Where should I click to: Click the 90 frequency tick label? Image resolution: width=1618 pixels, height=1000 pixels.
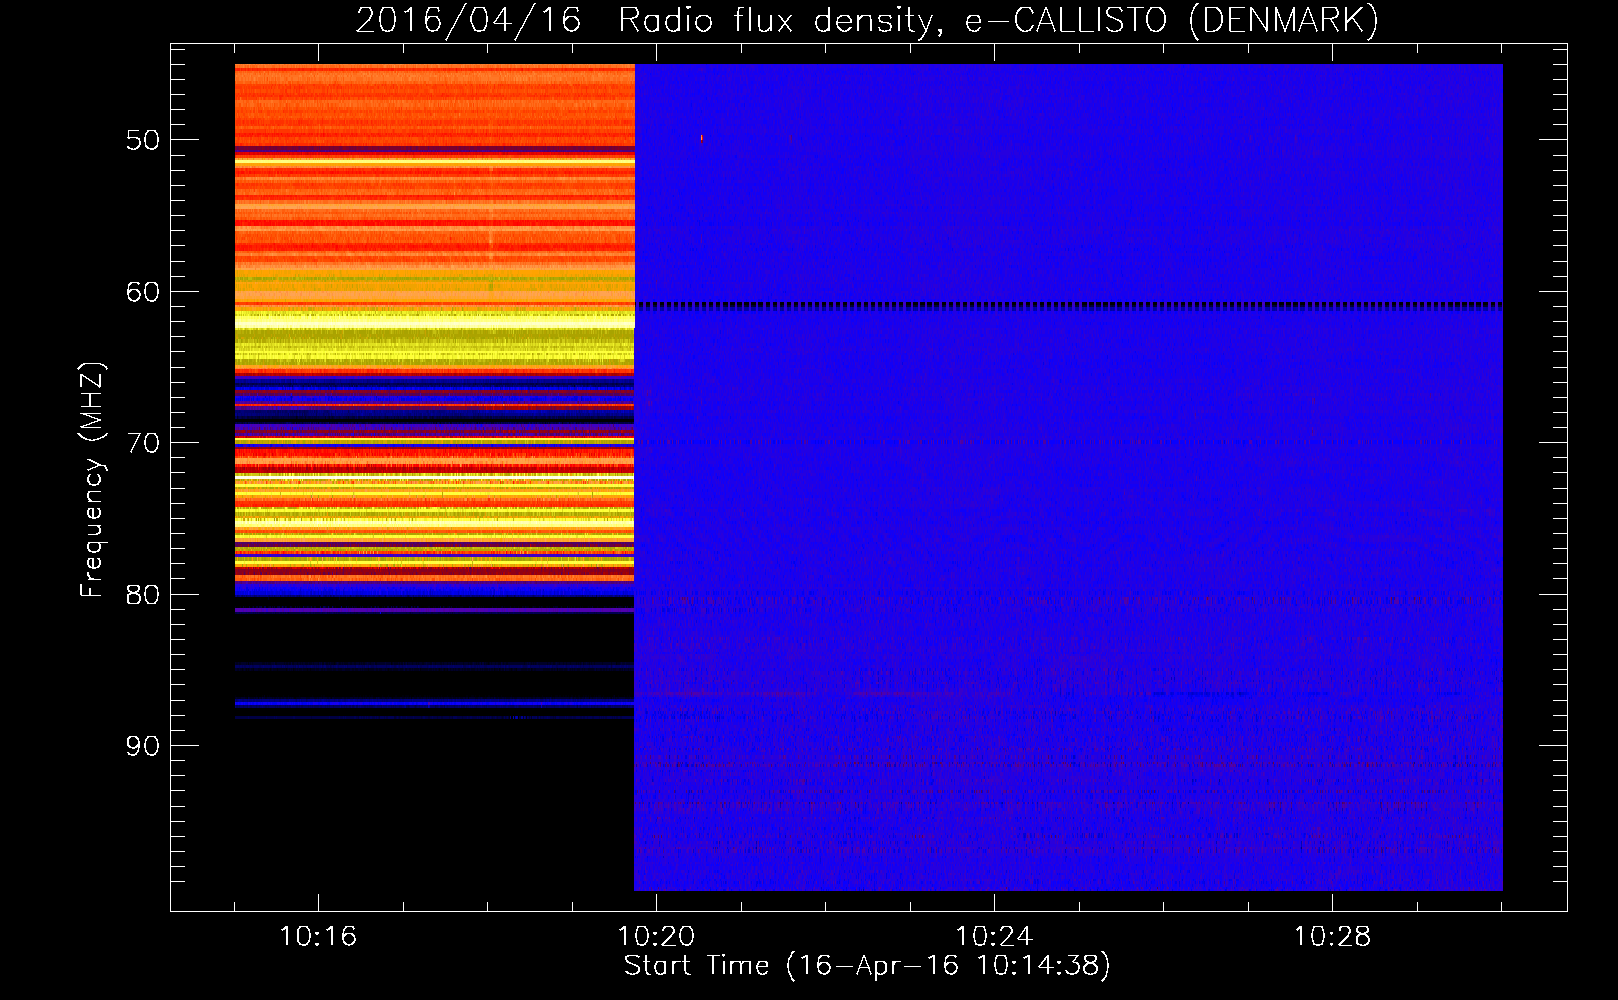143,746
